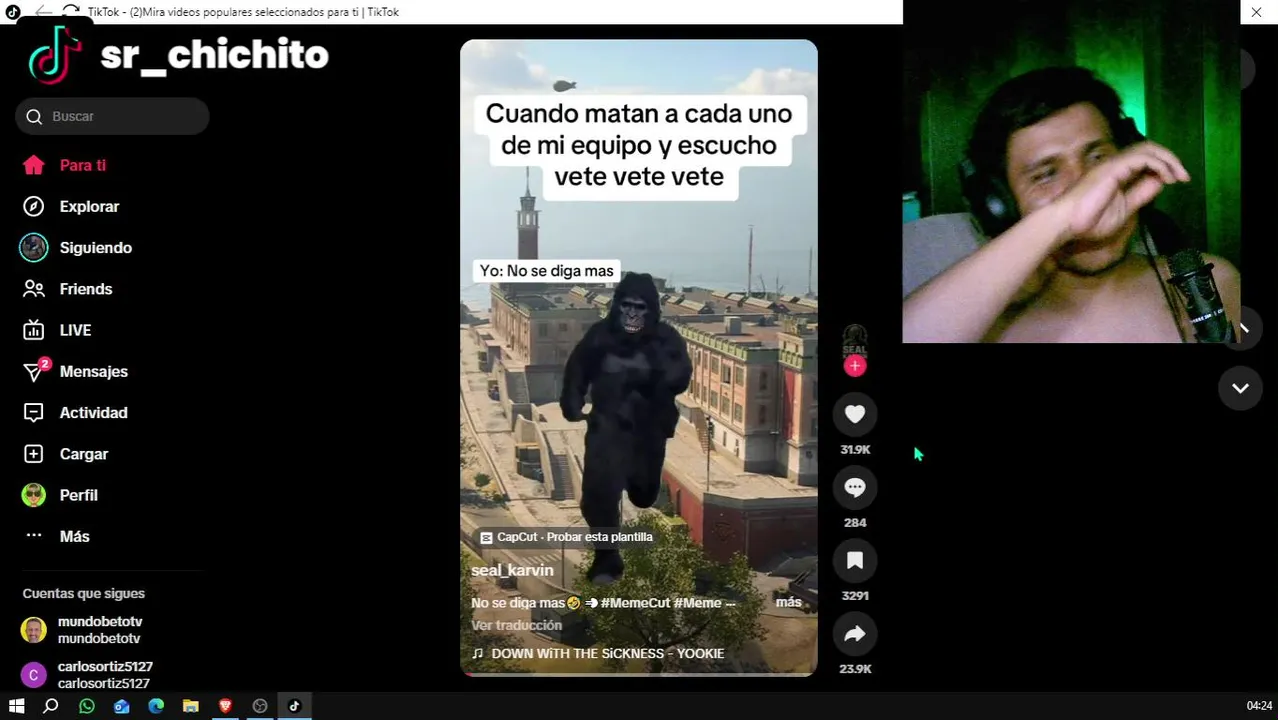Click the search magnifier icon in Buscar
Screen dimensions: 1278x720
pos(34,117)
